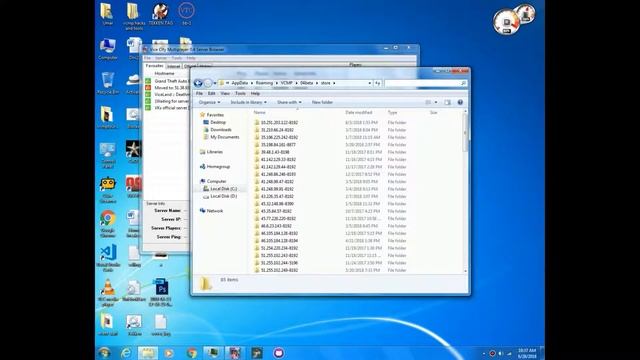The width and height of the screenshot is (640, 360).
Task: Sort by the Type column header
Action: 392,112
